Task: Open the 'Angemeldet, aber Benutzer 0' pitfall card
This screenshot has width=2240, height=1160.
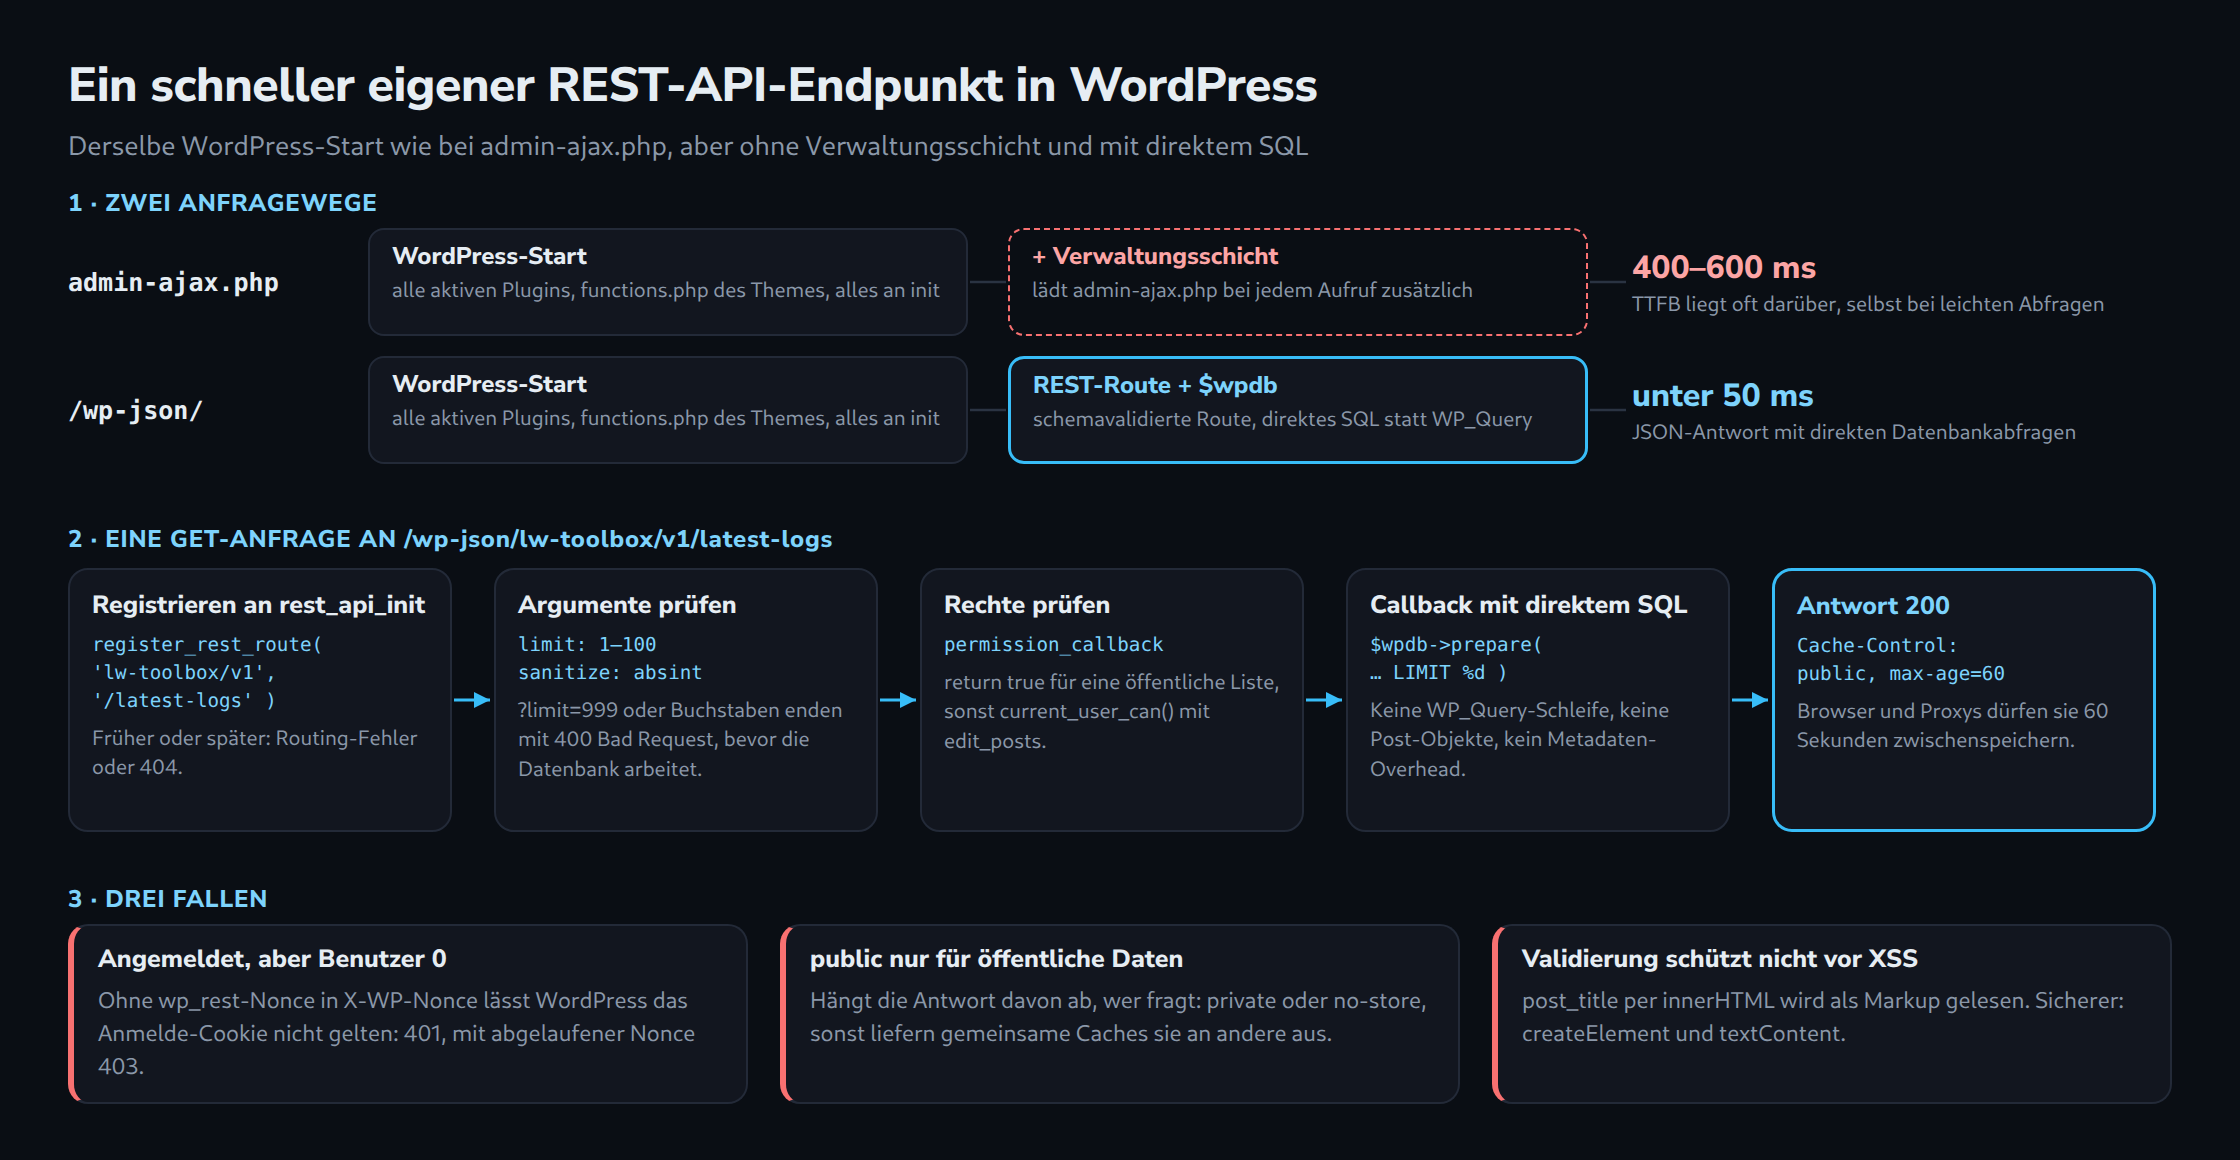Action: click(x=408, y=1014)
